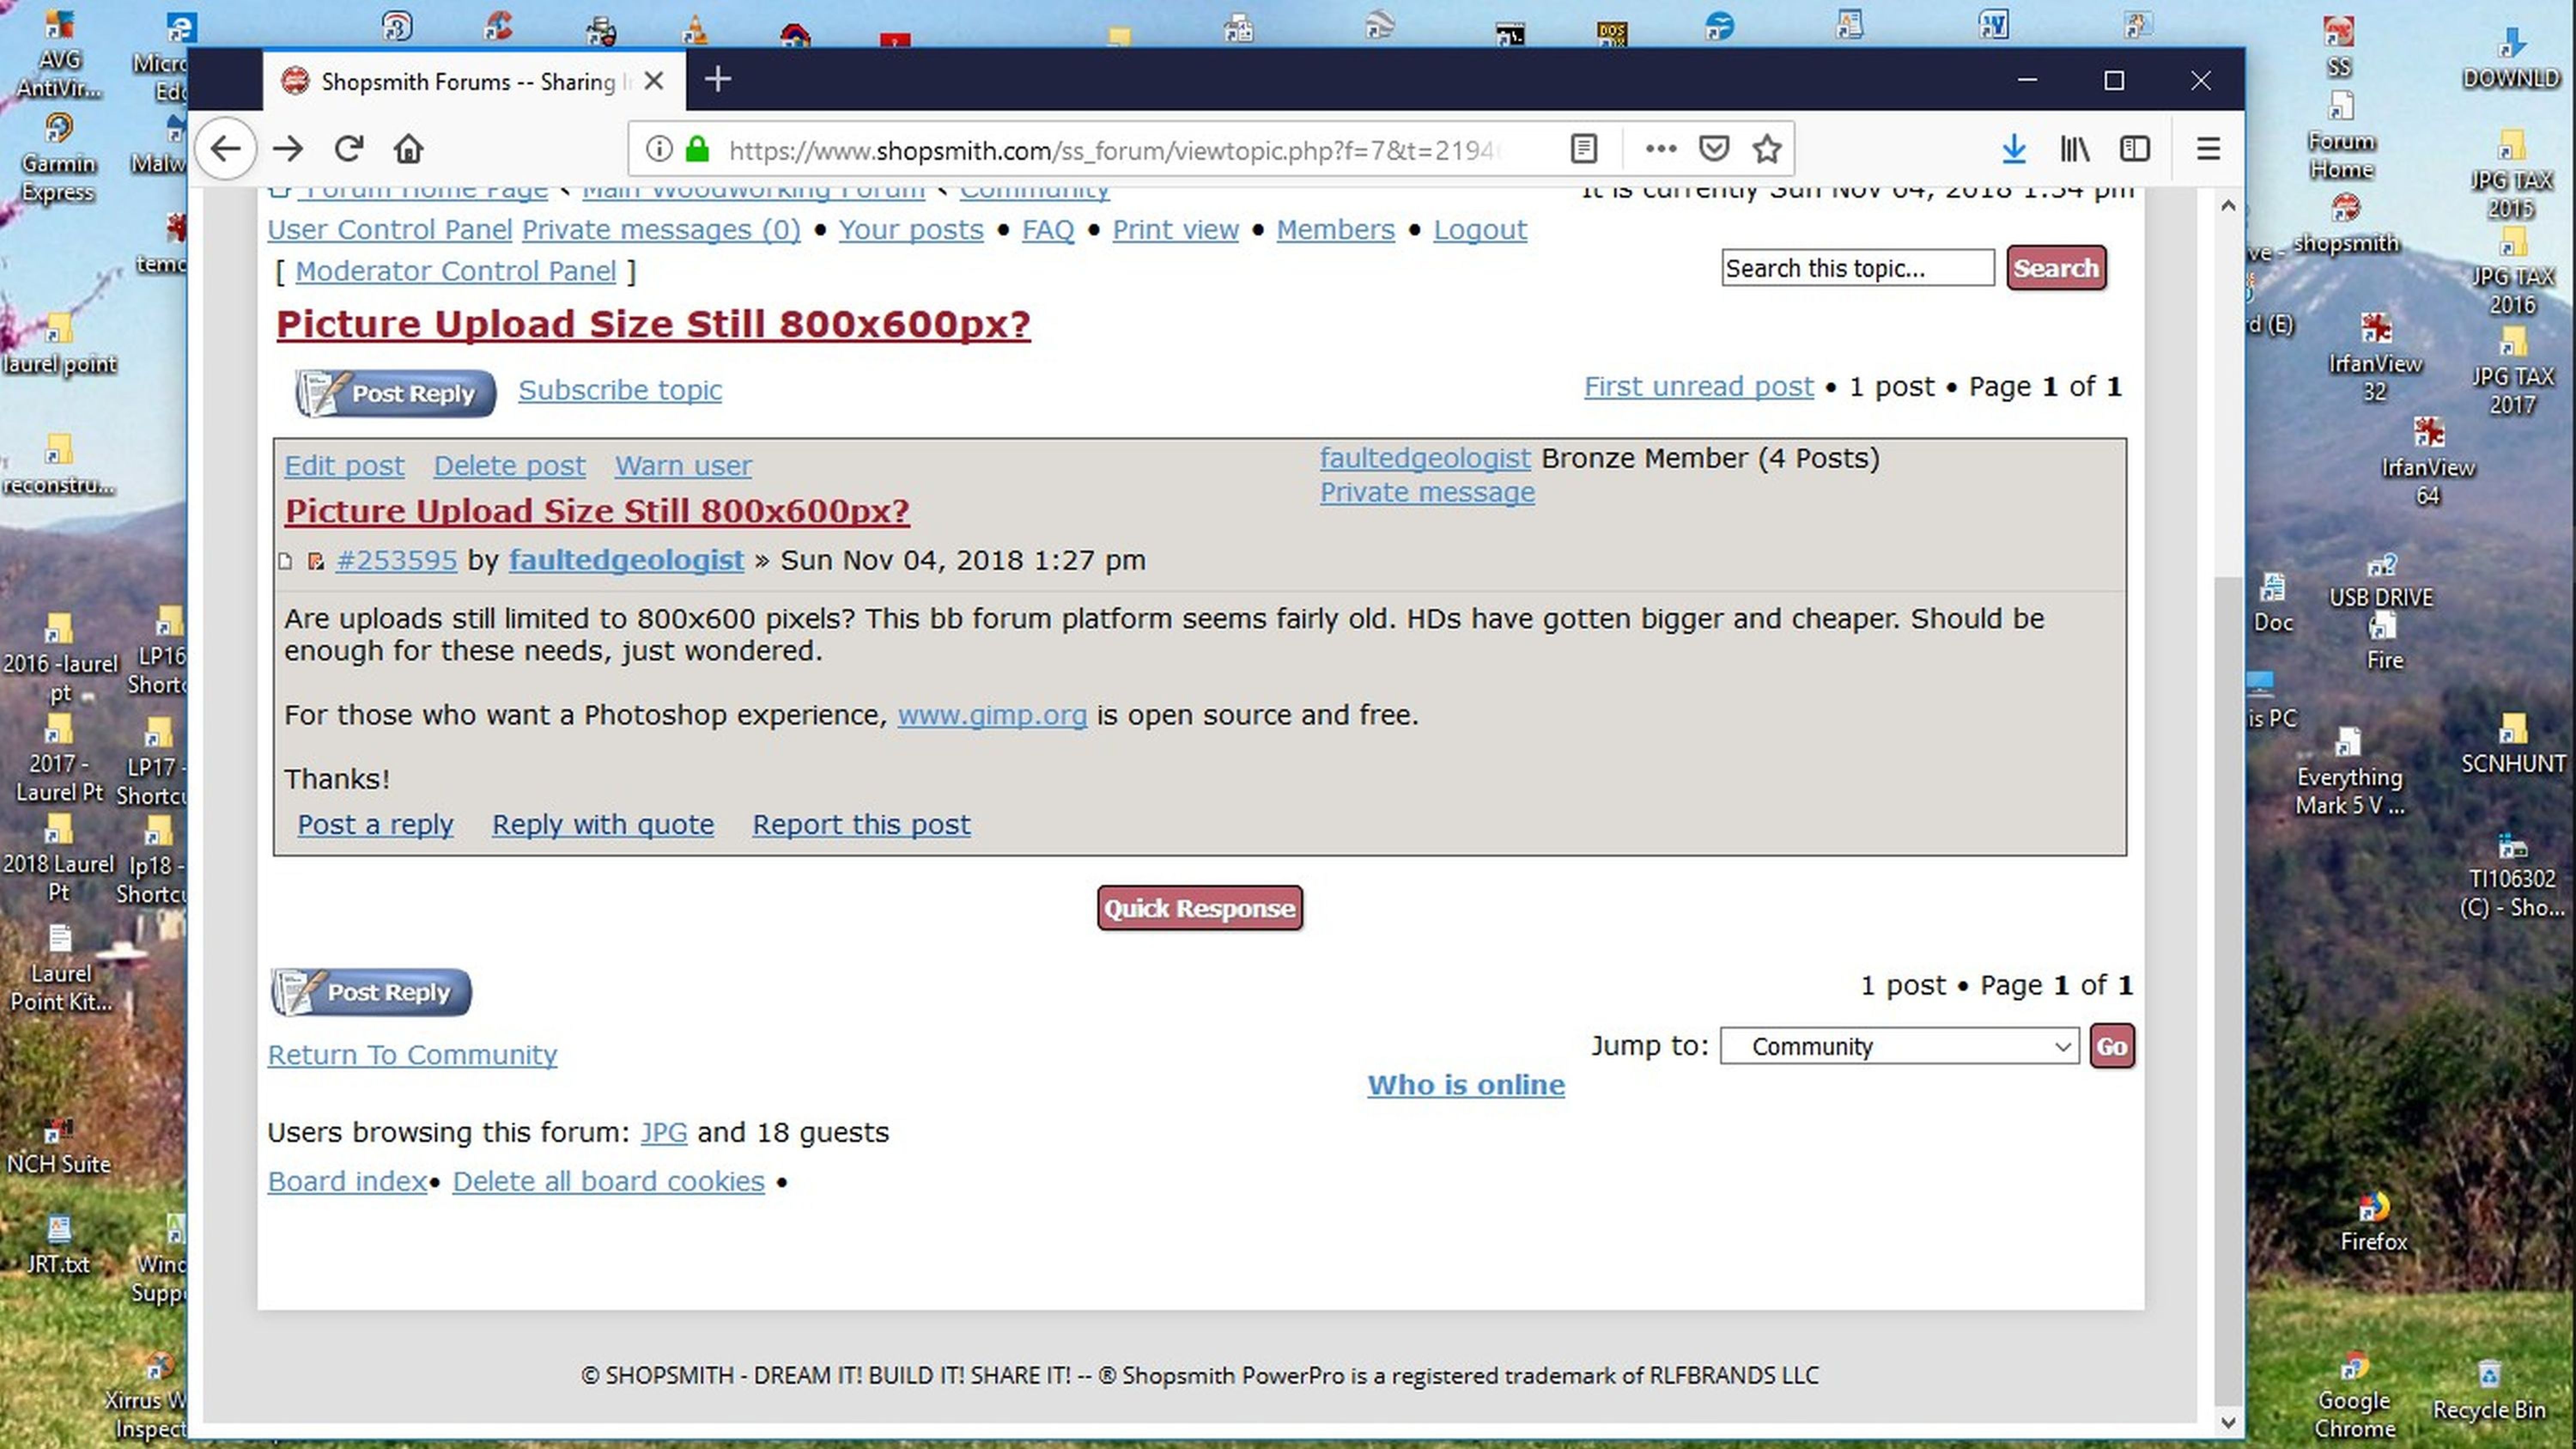
Task: Save page to Pocket icon
Action: coord(1714,149)
